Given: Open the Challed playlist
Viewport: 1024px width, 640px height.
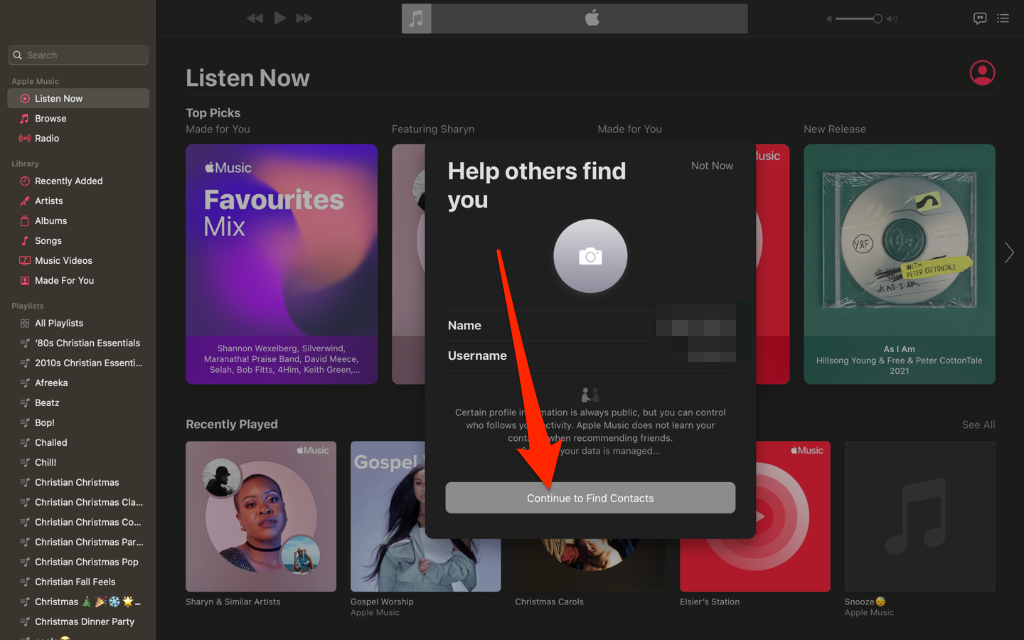Looking at the screenshot, I should 78,442.
